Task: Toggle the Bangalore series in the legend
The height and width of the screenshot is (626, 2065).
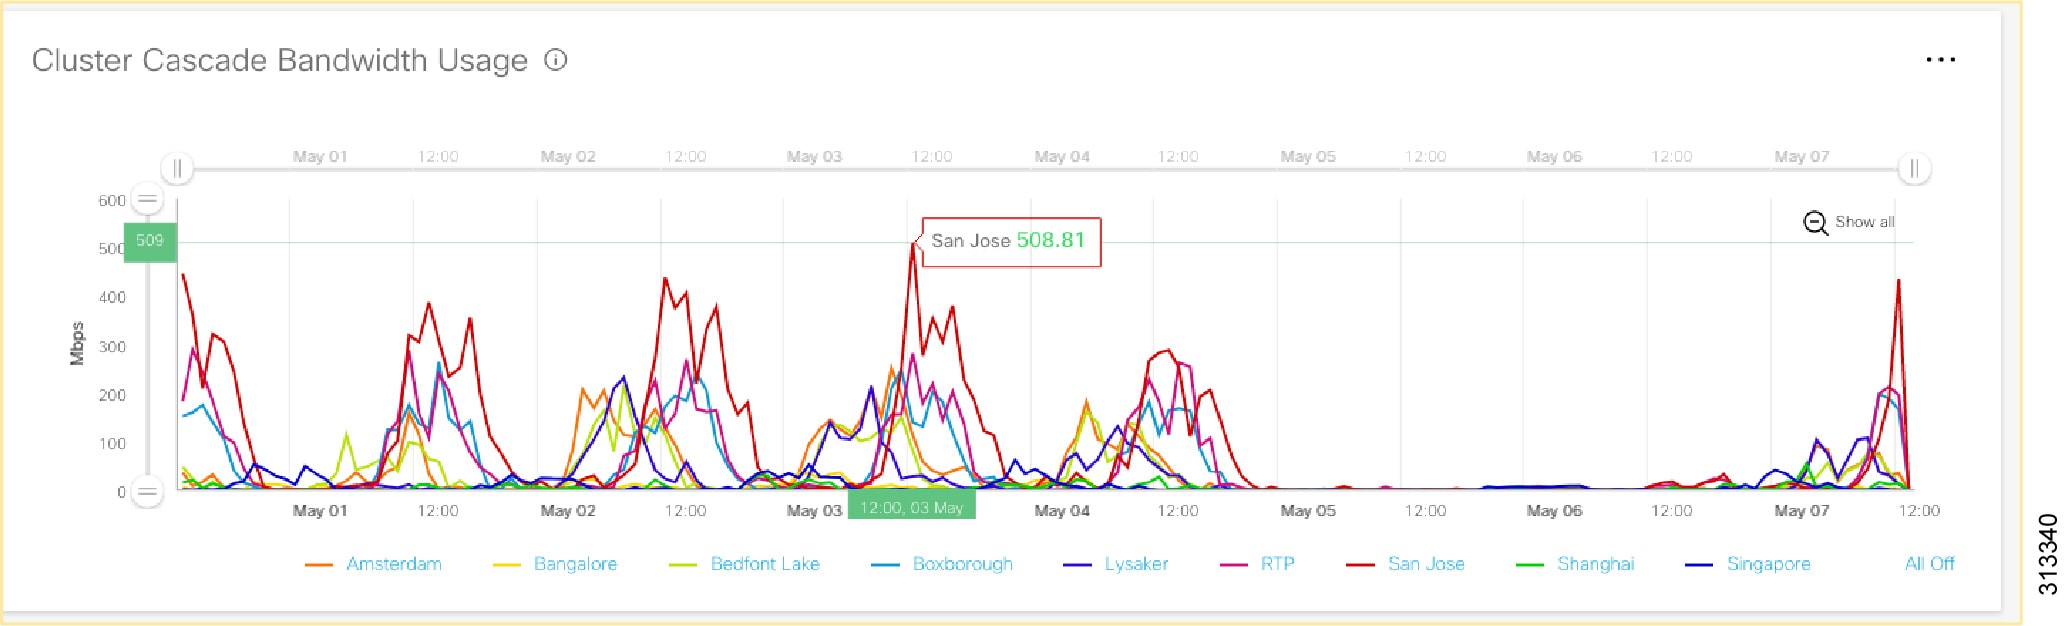Action: pos(555,564)
